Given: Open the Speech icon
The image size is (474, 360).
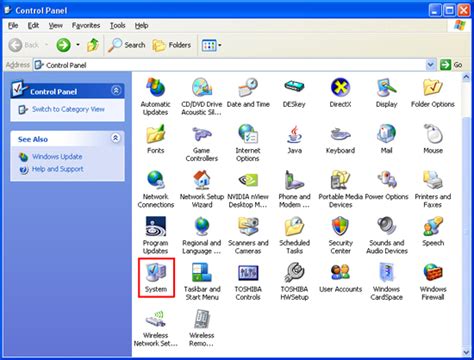Looking at the screenshot, I should pos(433,232).
